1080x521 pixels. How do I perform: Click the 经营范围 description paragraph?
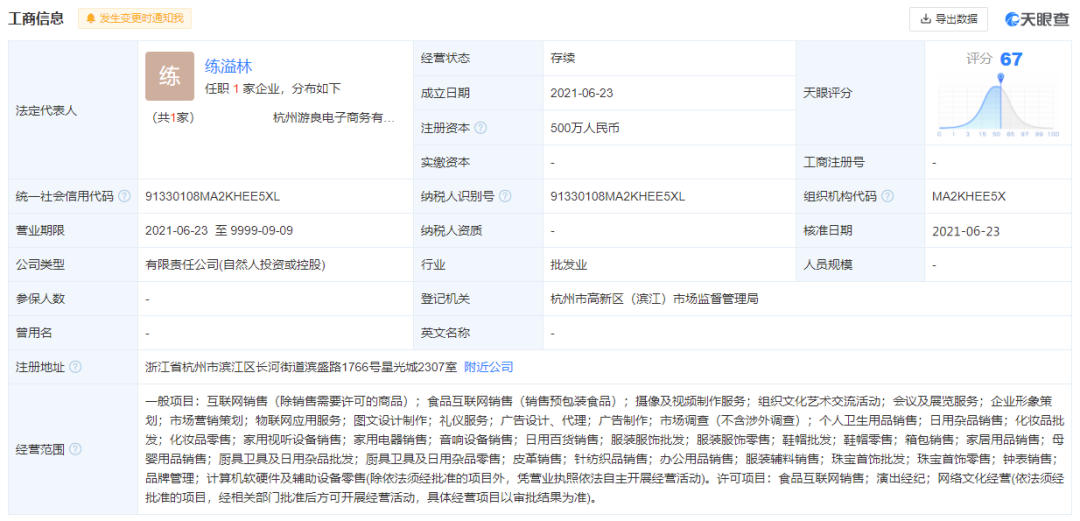click(x=607, y=449)
